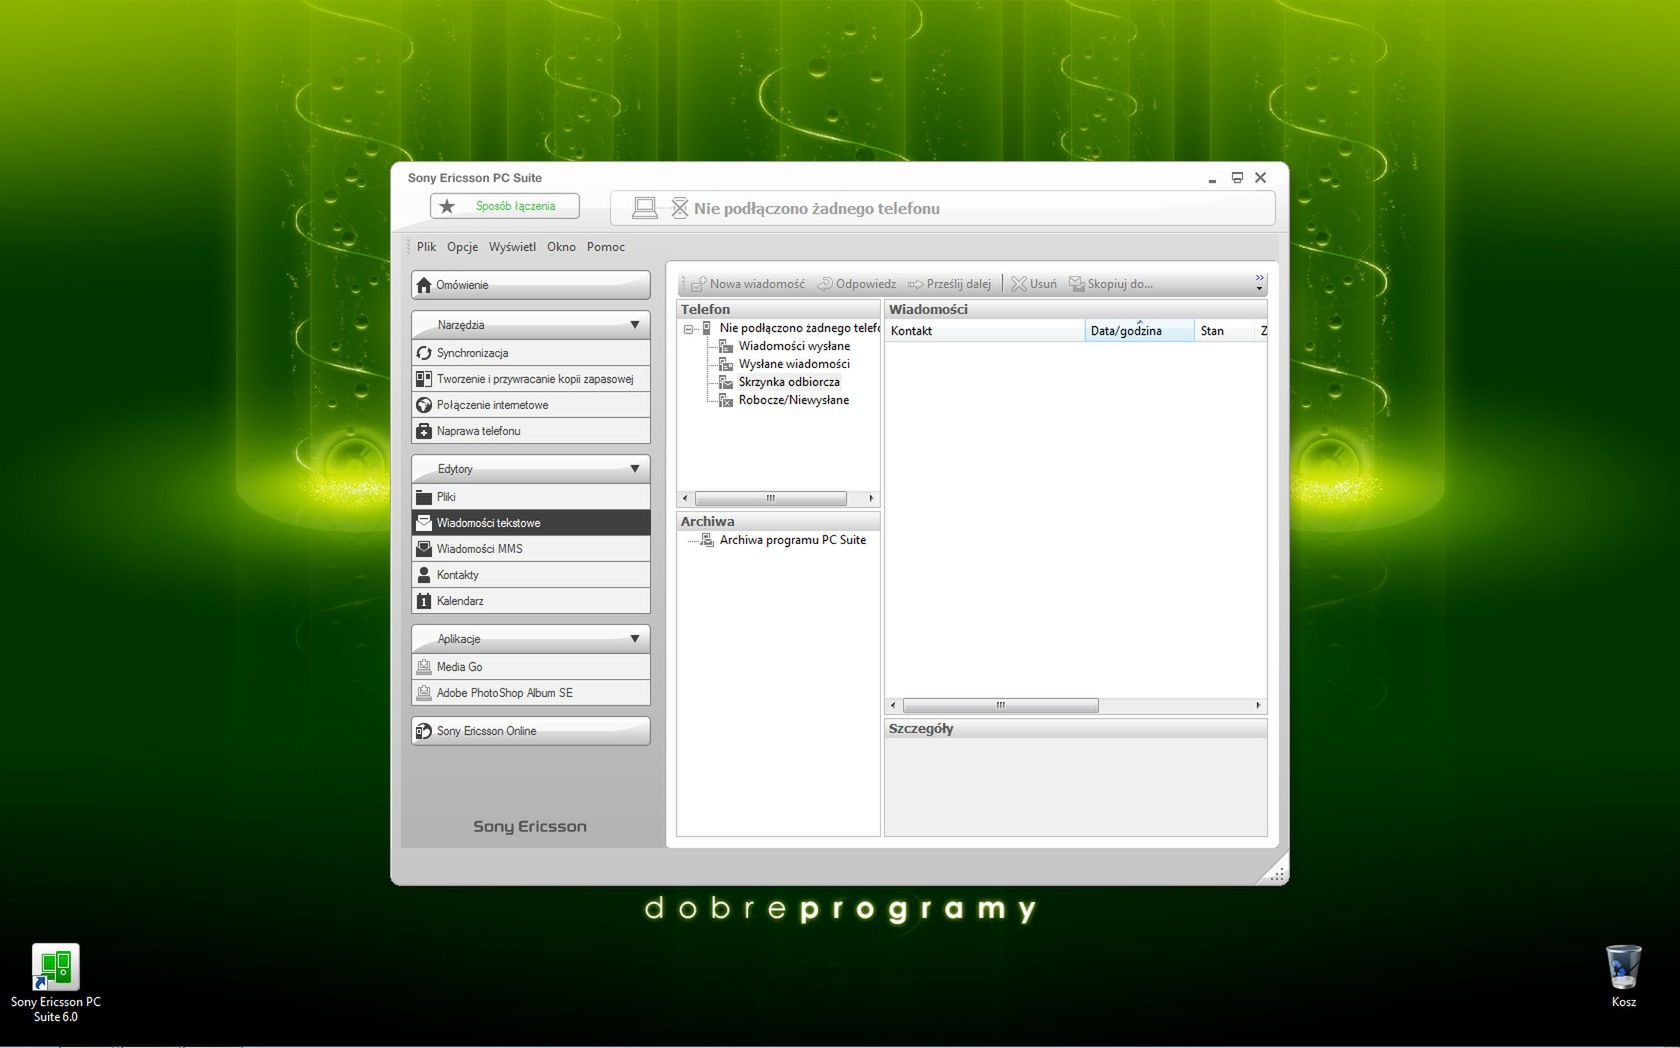Open the Omówienie home overview
Image resolution: width=1680 pixels, height=1048 pixels.
point(530,285)
